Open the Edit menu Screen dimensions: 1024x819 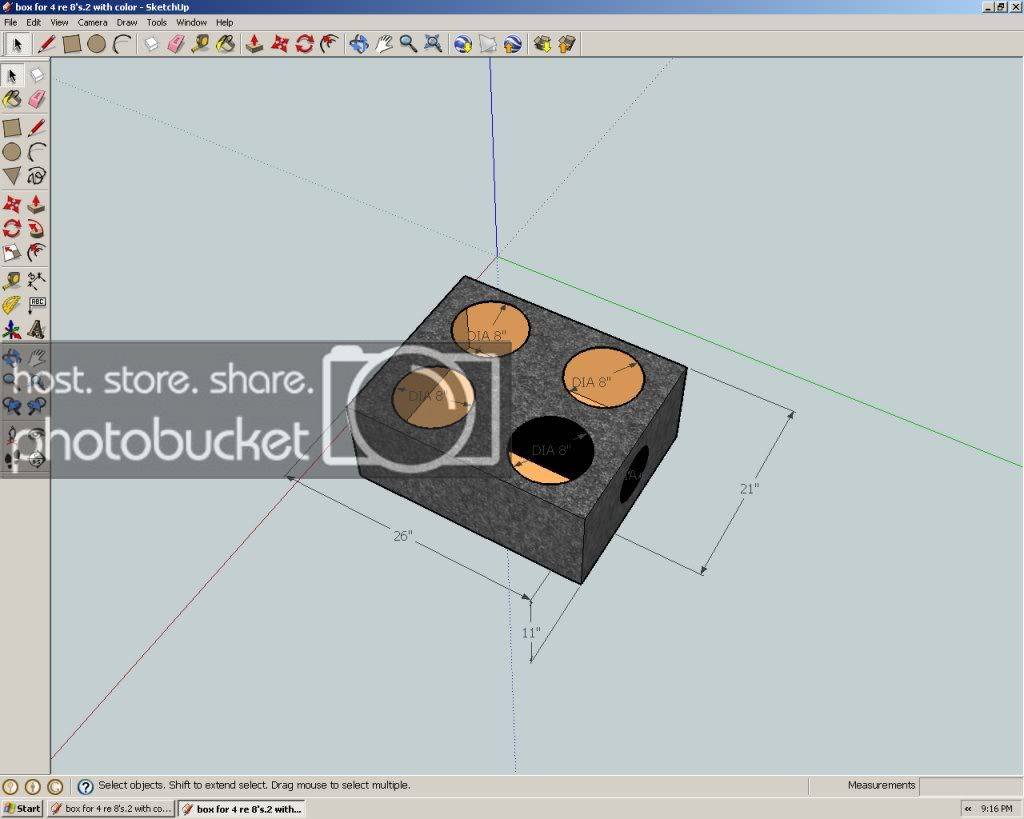pyautogui.click(x=33, y=22)
